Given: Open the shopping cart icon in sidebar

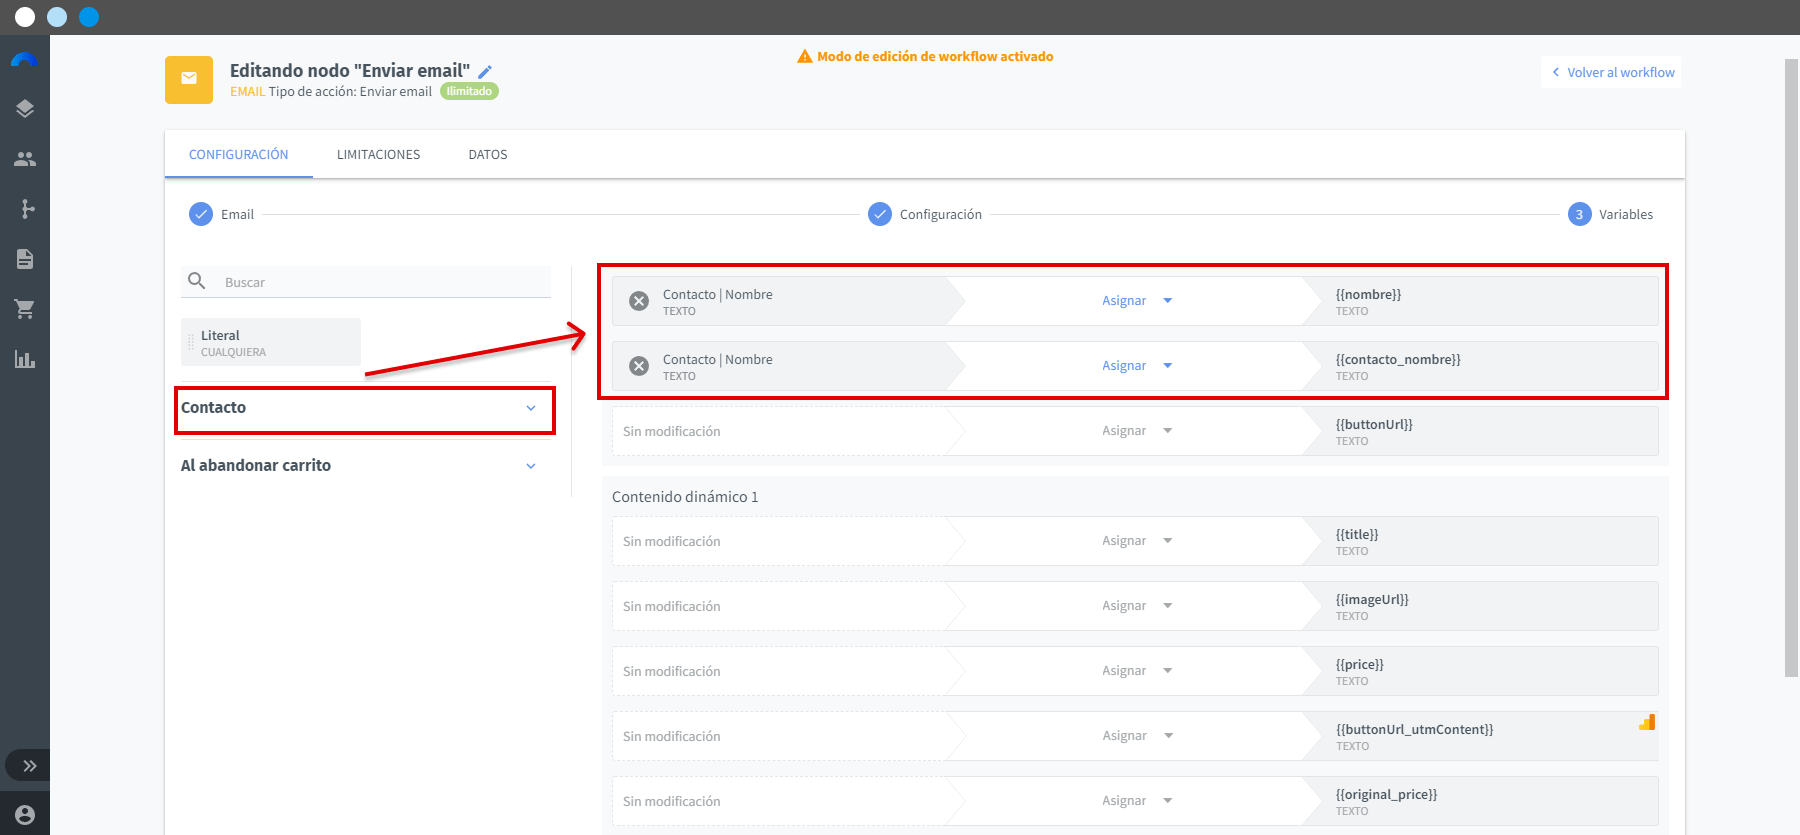Looking at the screenshot, I should pos(25,309).
